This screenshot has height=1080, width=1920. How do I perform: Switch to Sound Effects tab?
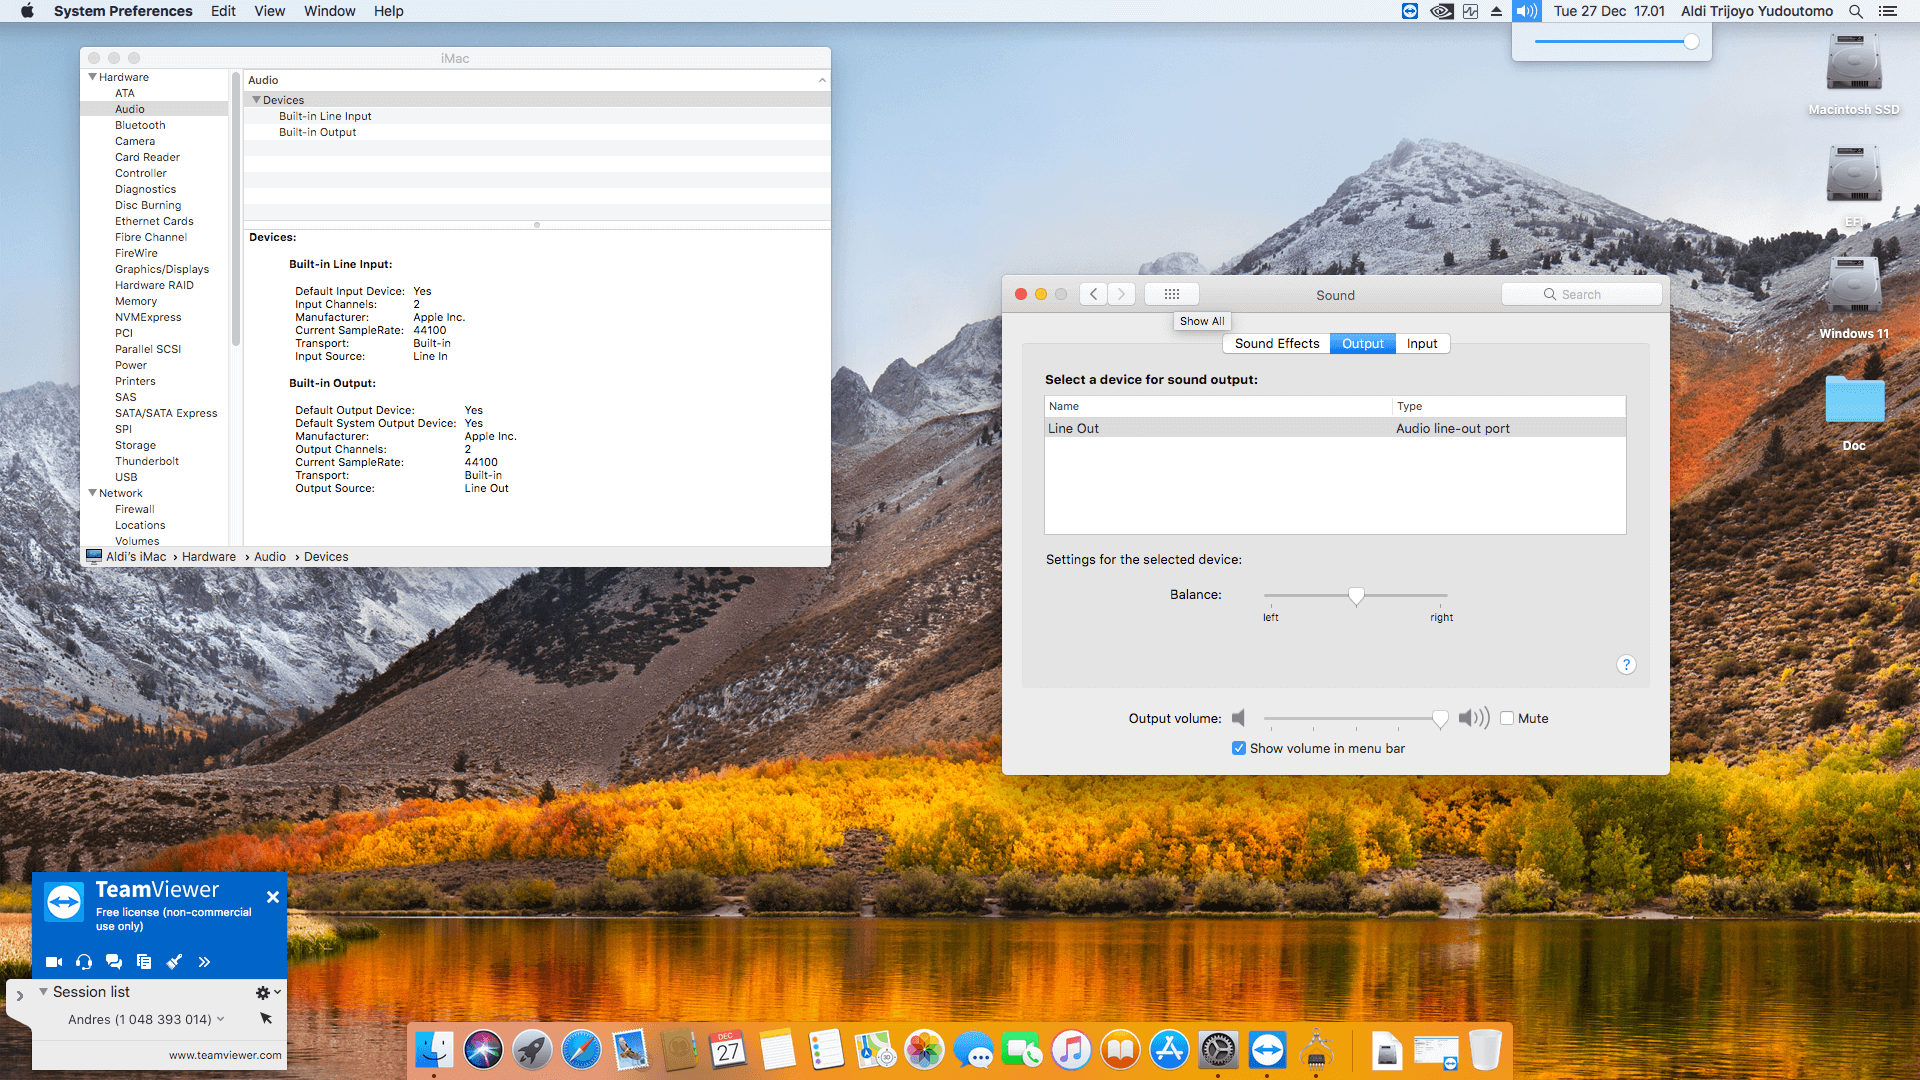pos(1276,343)
